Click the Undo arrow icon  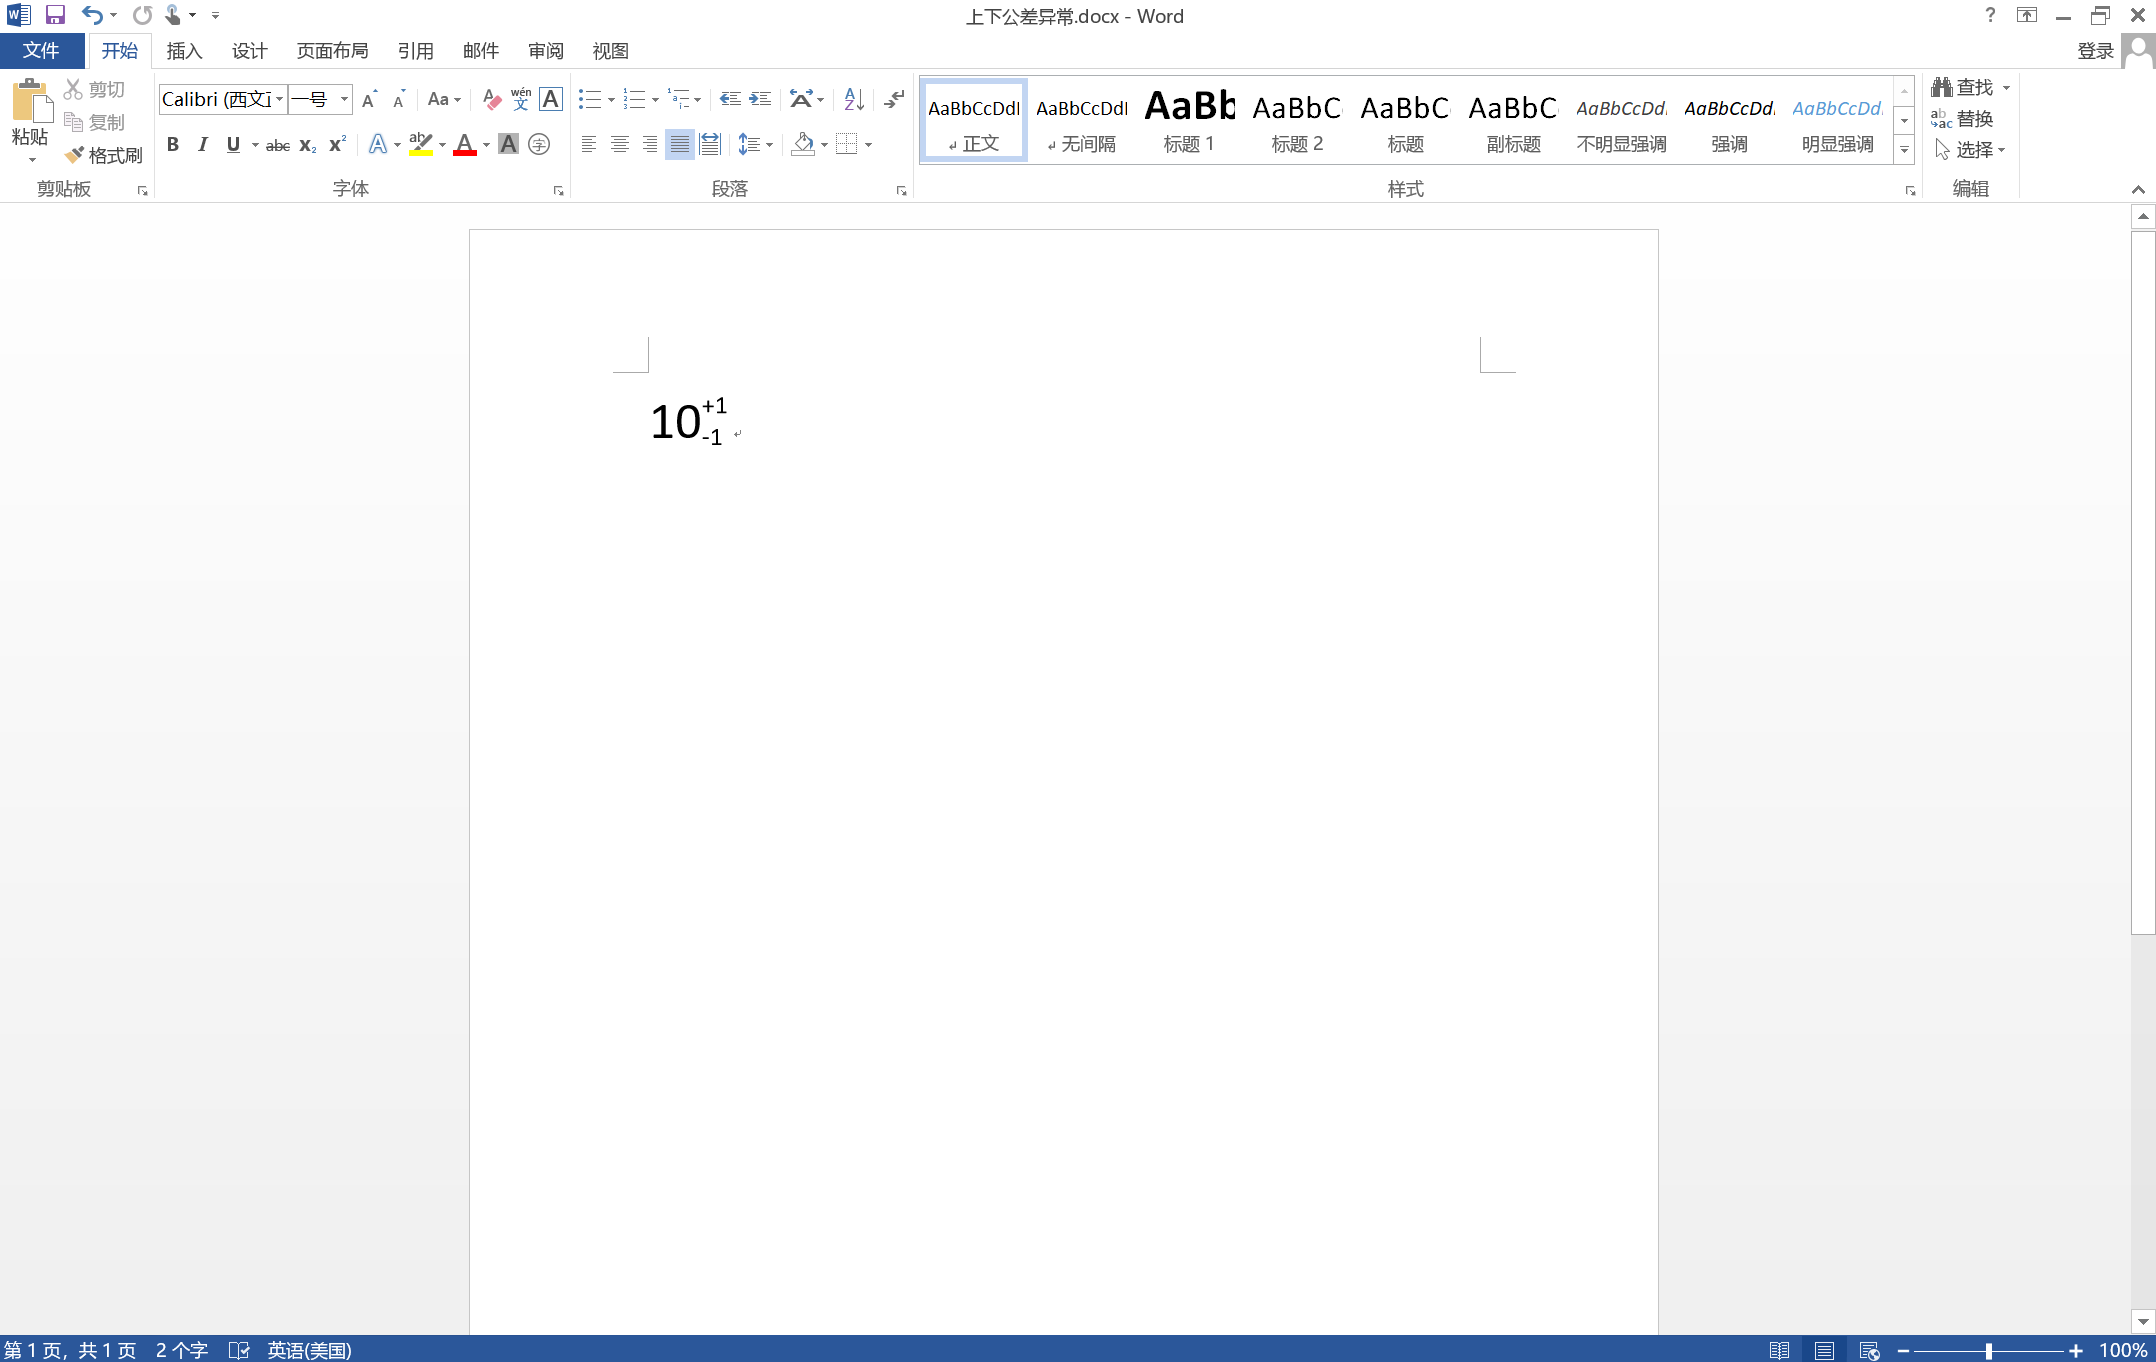tap(92, 15)
